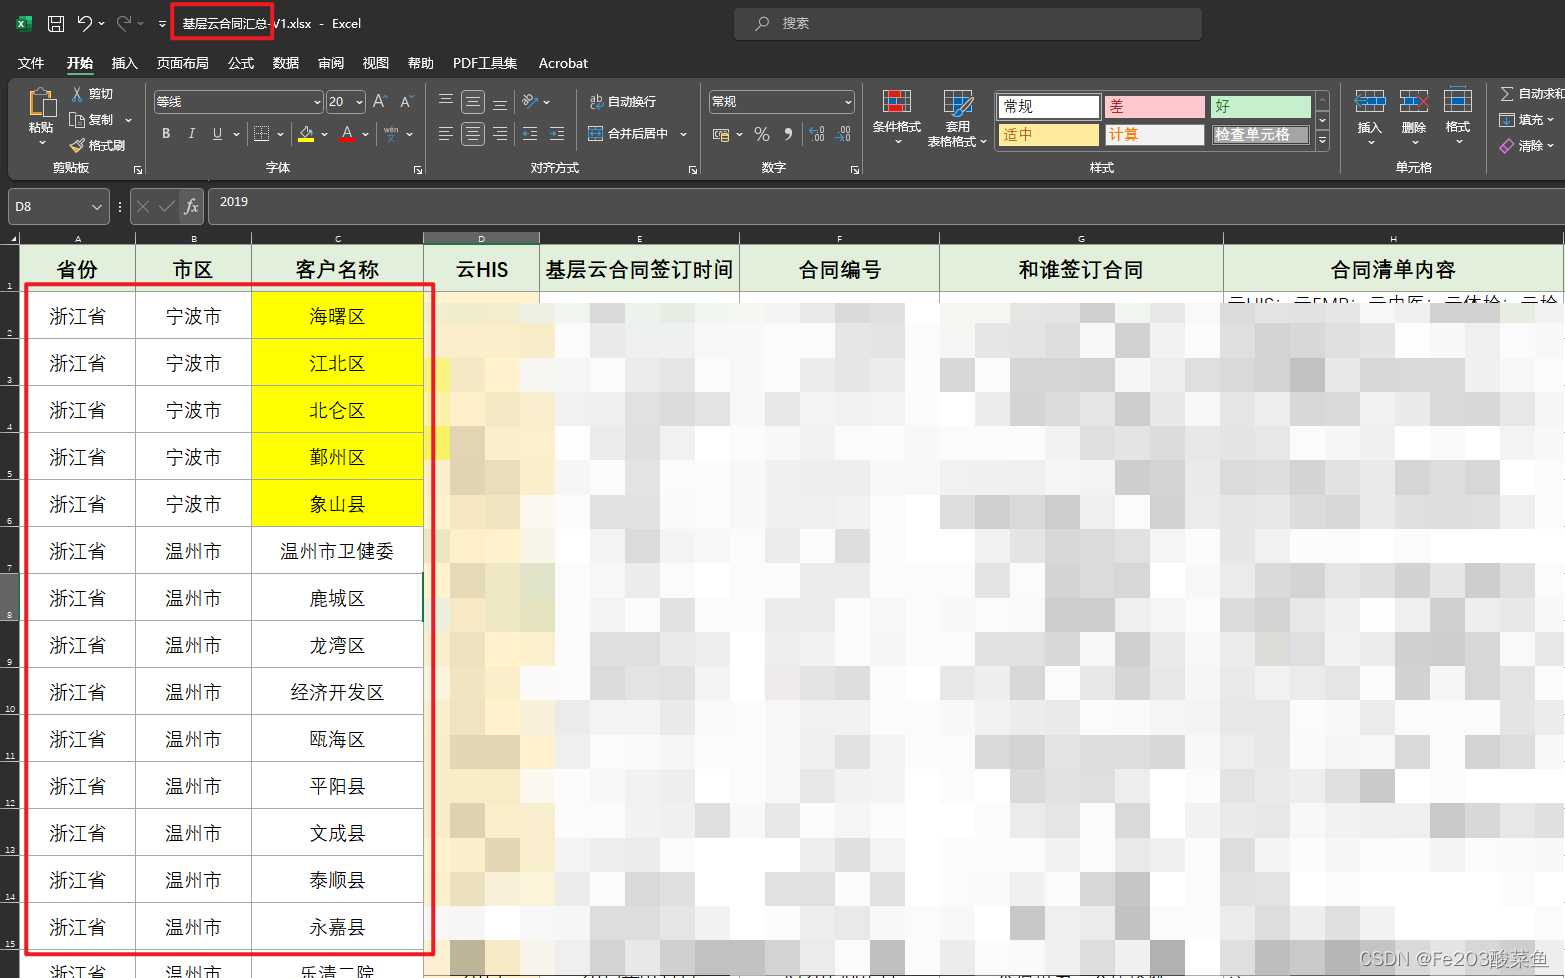Click the insert function fx icon
Screen dimensions: 1565x978
[191, 207]
